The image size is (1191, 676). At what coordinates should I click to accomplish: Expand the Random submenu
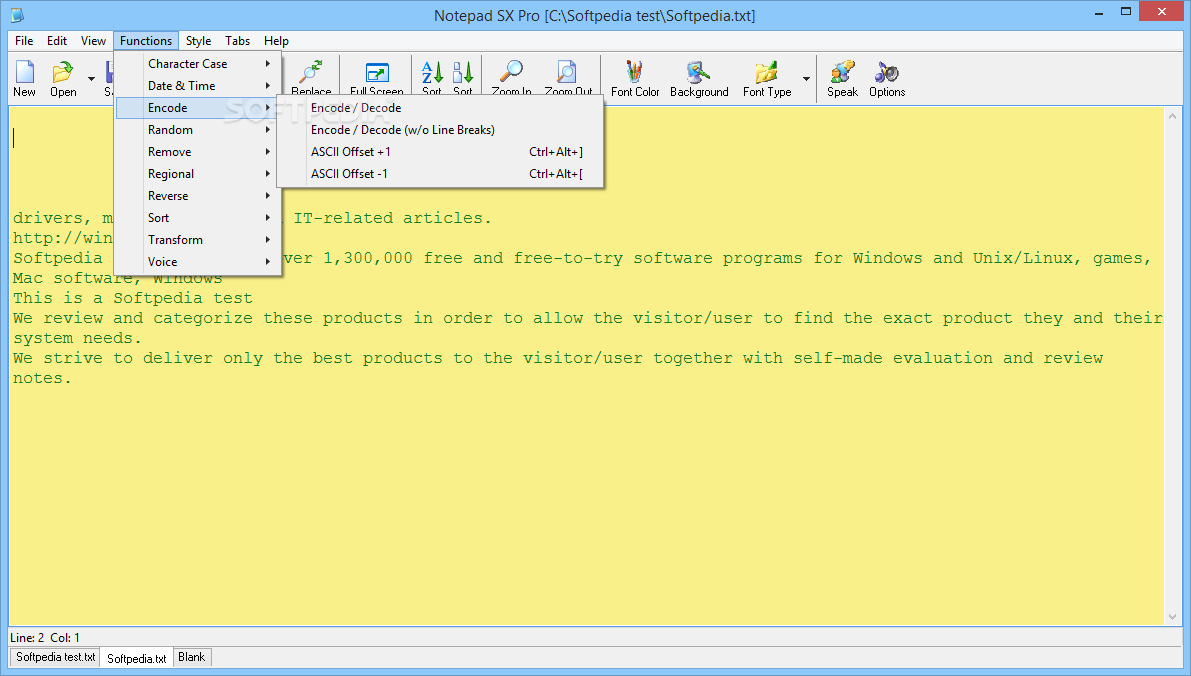pyautogui.click(x=197, y=130)
